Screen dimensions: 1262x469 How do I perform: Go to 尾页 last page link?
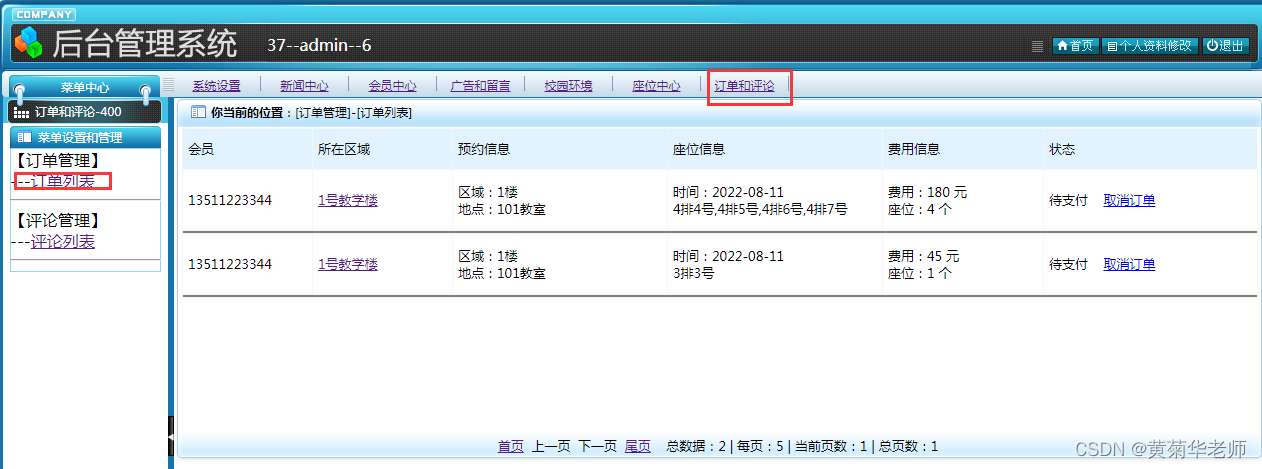point(638,446)
